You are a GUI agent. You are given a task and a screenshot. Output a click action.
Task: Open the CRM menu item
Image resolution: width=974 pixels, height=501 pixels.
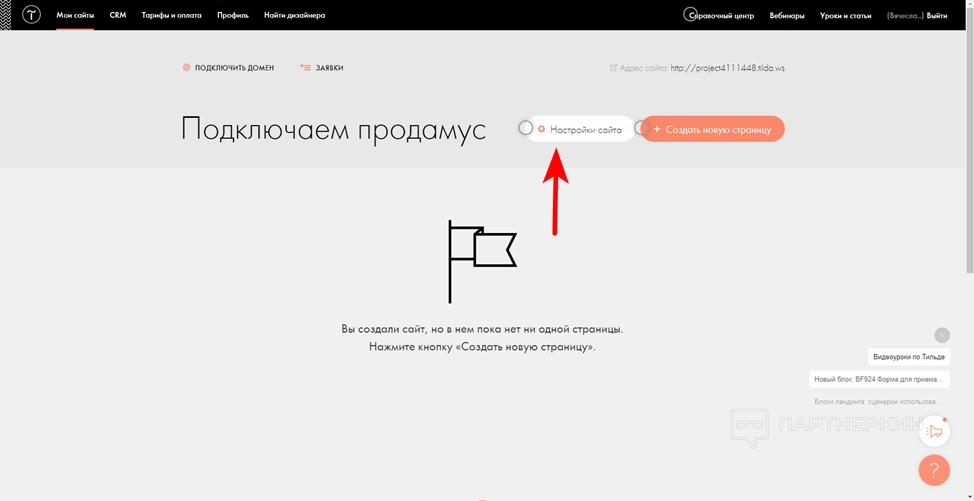(118, 15)
